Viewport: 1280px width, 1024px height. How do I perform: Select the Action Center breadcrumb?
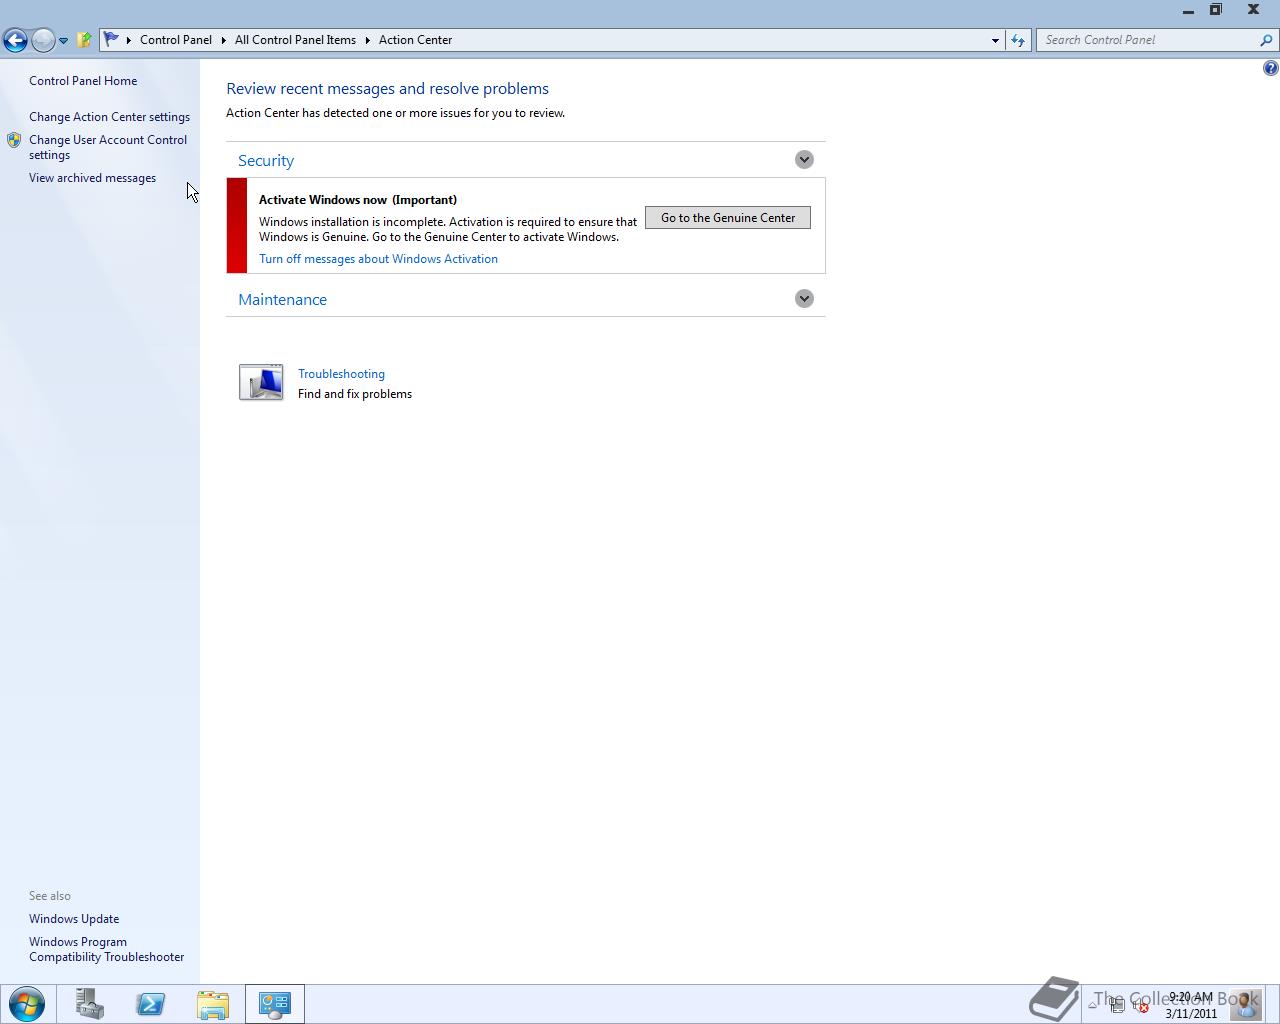point(415,40)
